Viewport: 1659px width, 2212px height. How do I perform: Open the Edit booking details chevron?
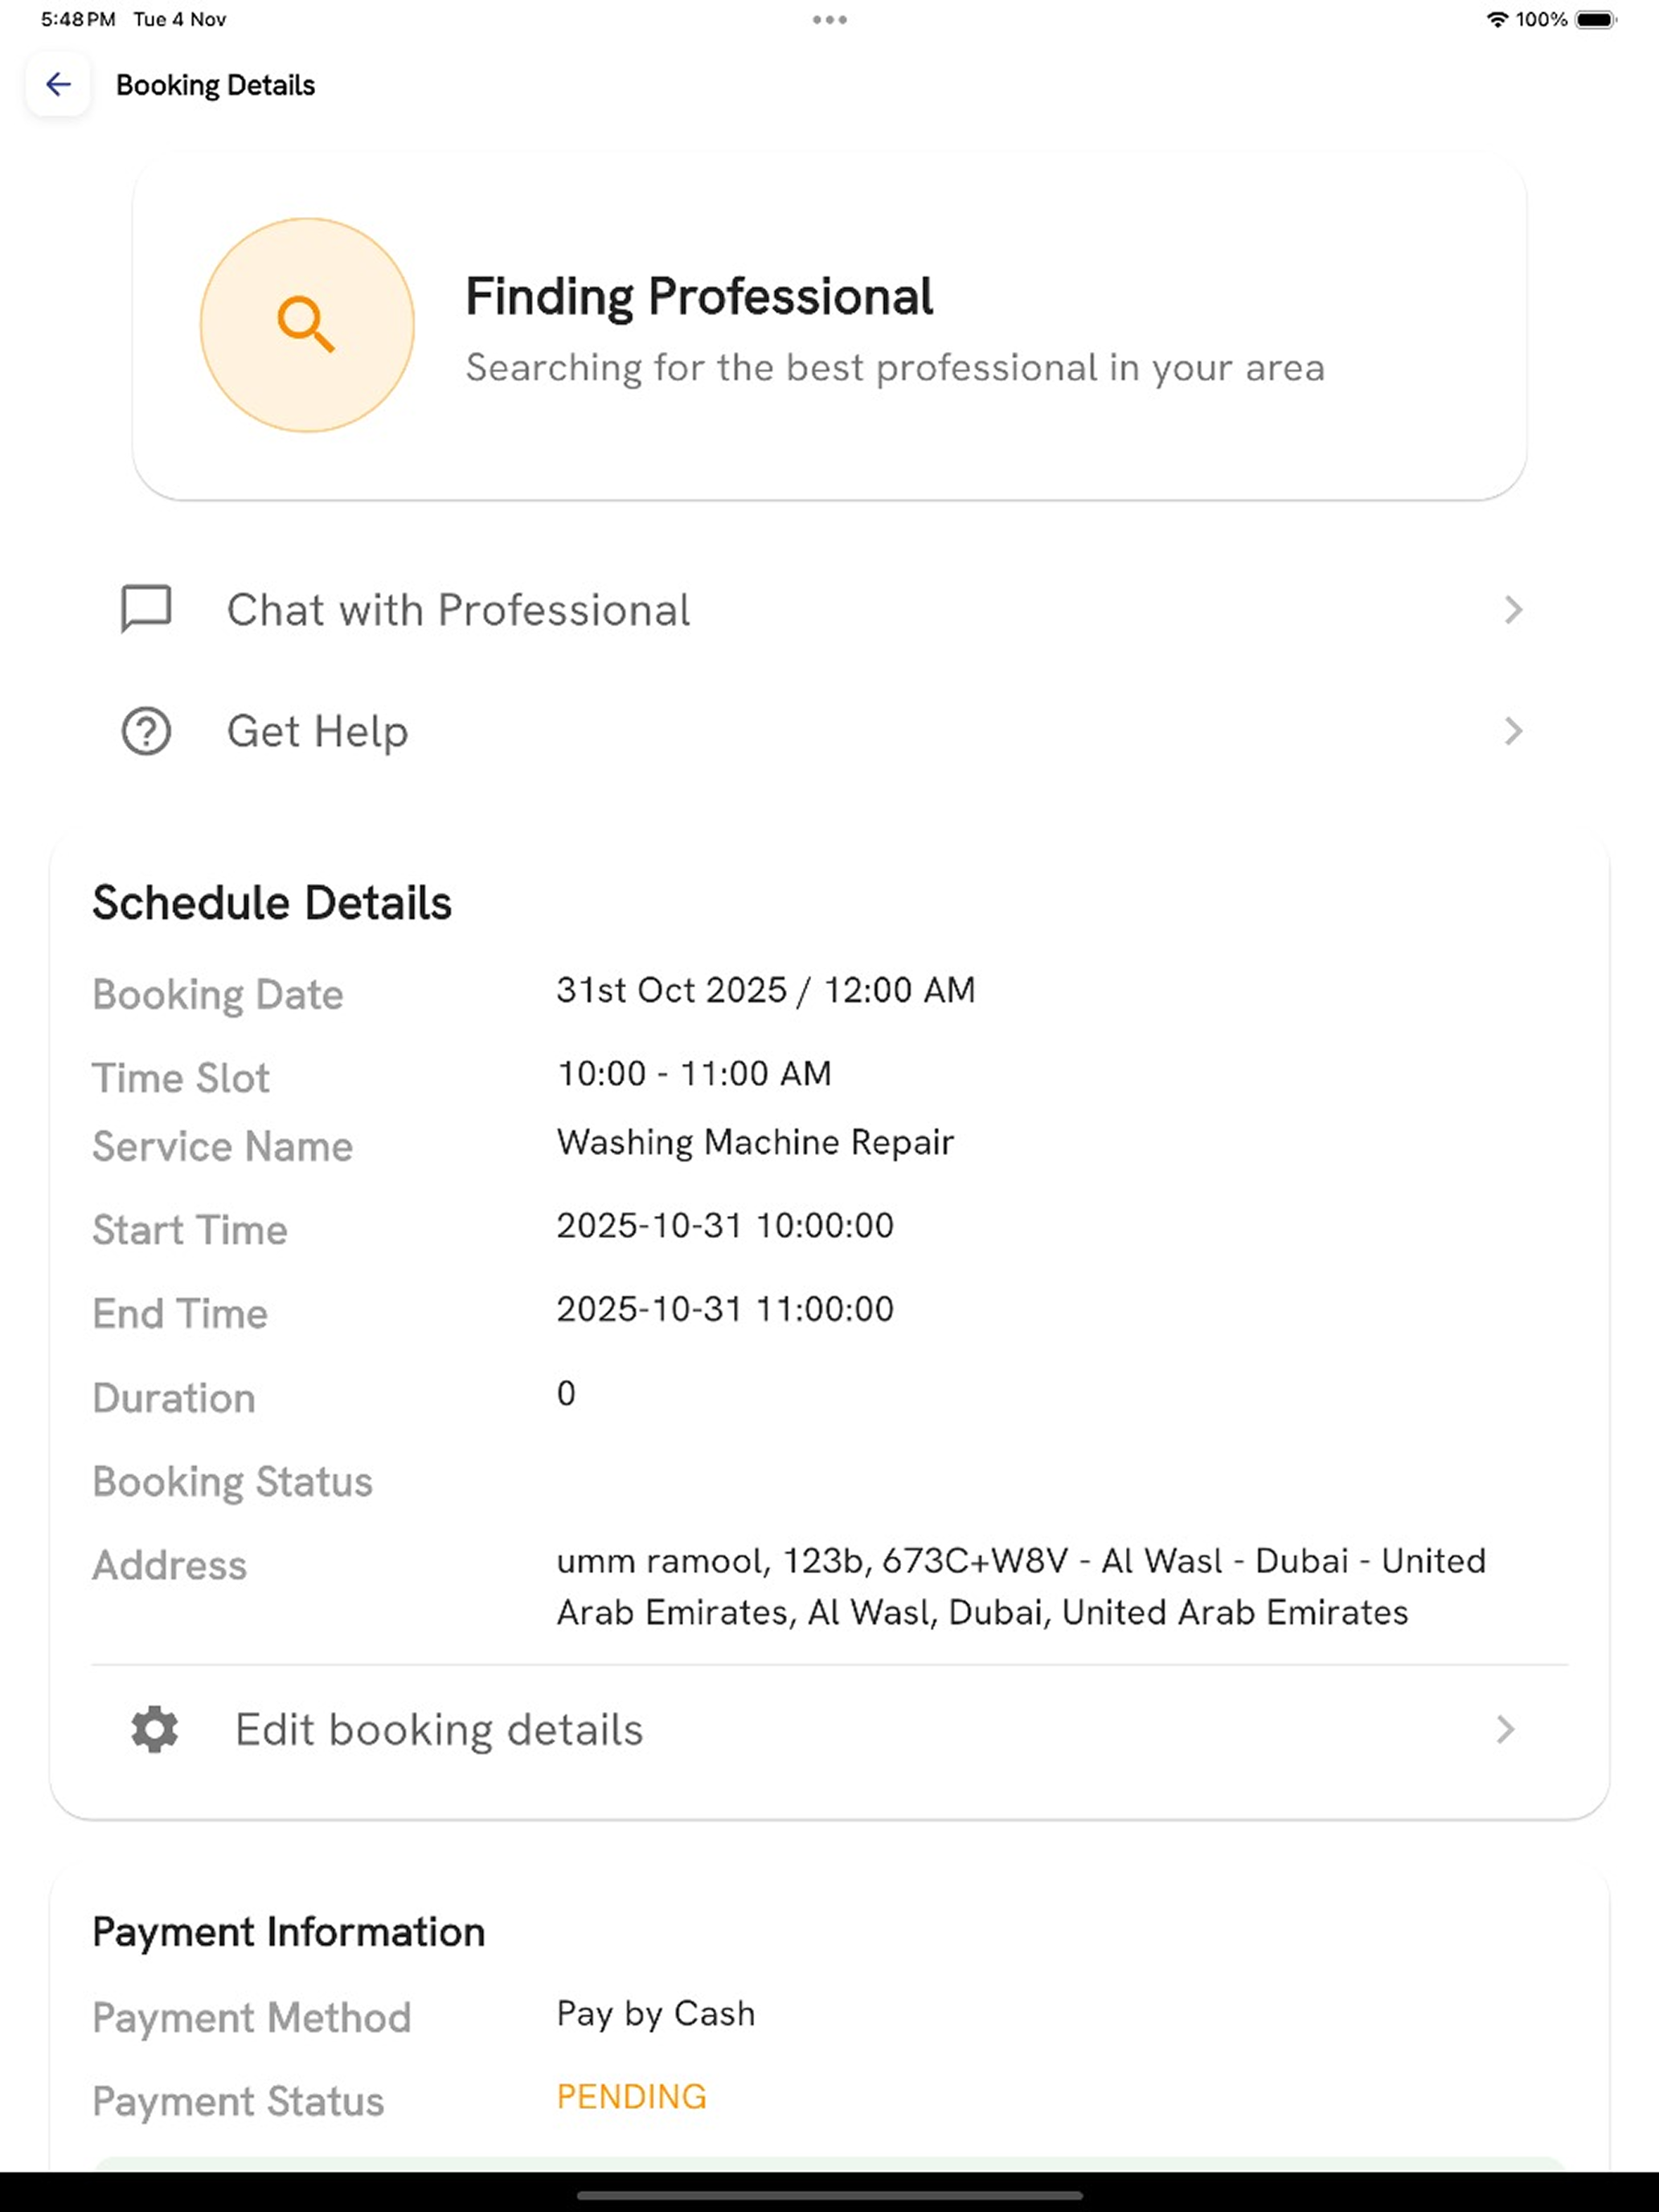1505,1729
